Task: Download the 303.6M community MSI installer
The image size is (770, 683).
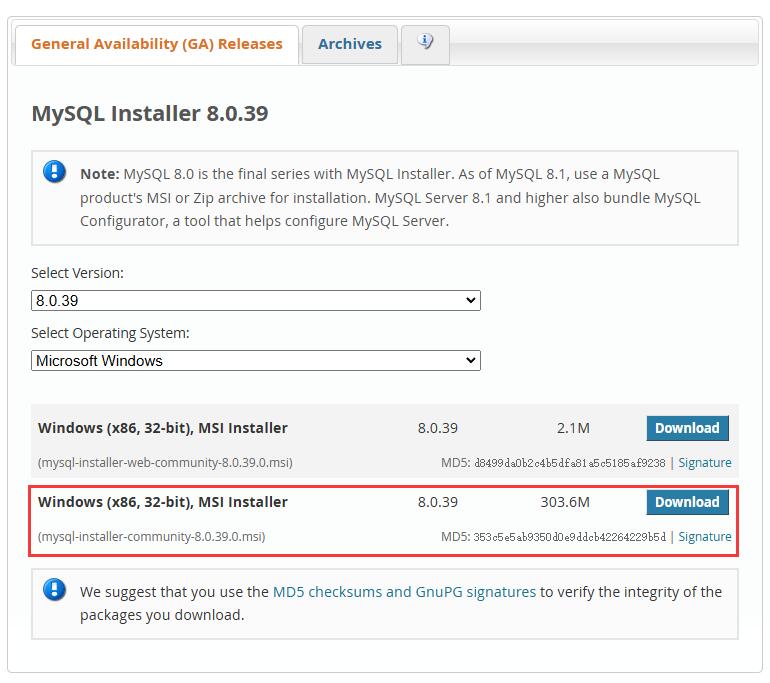Action: click(688, 502)
